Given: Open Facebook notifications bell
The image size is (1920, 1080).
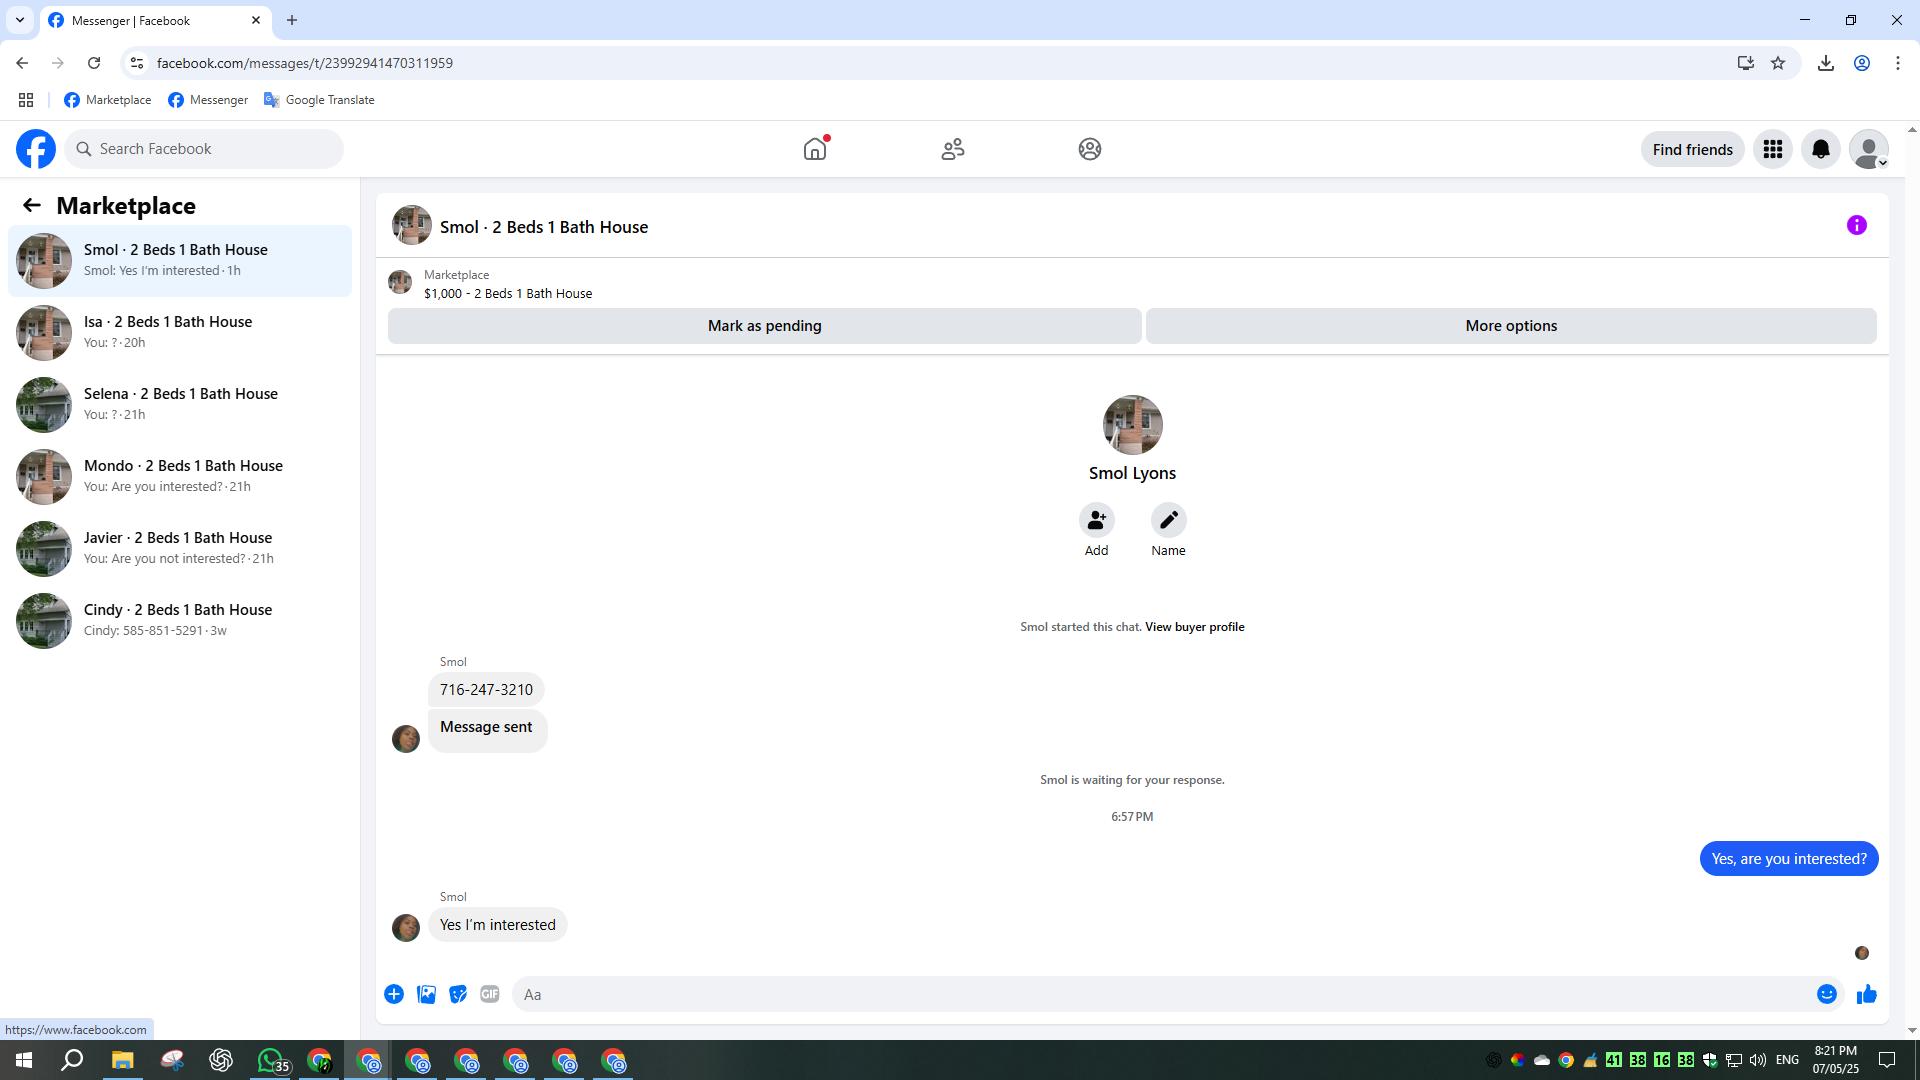Looking at the screenshot, I should (1820, 149).
